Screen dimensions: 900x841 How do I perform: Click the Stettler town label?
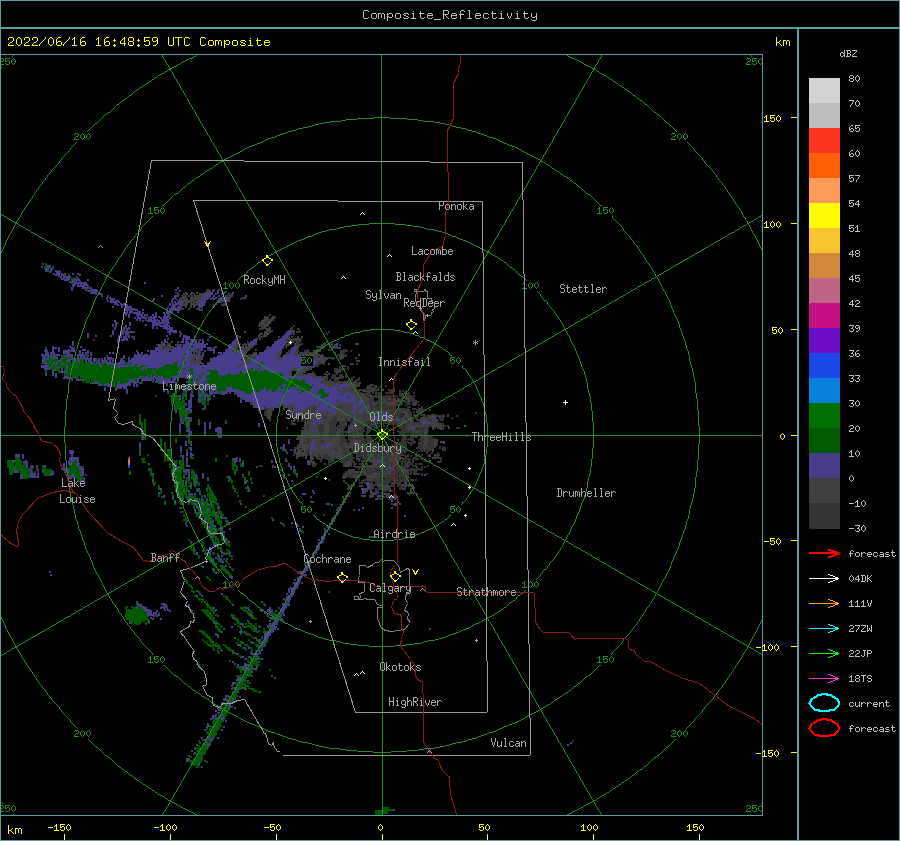point(583,289)
